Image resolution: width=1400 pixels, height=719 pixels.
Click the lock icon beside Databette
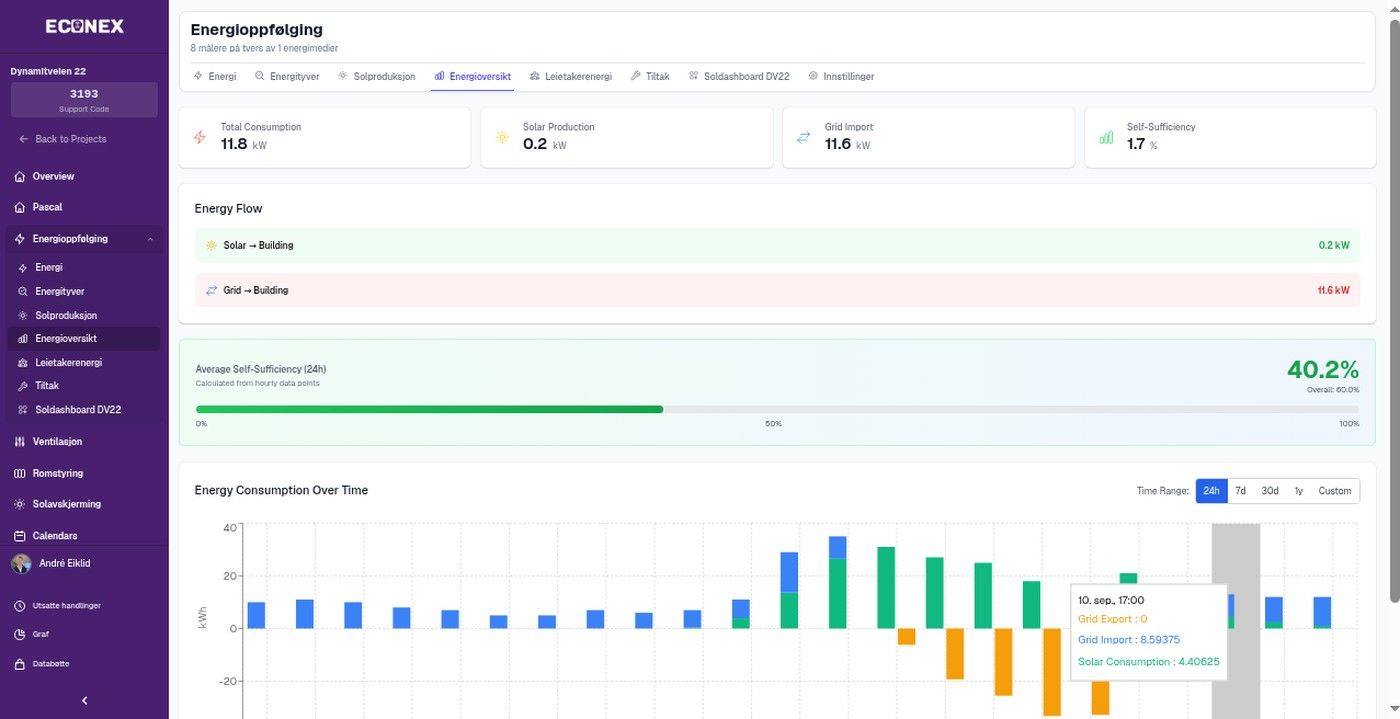[x=20, y=664]
